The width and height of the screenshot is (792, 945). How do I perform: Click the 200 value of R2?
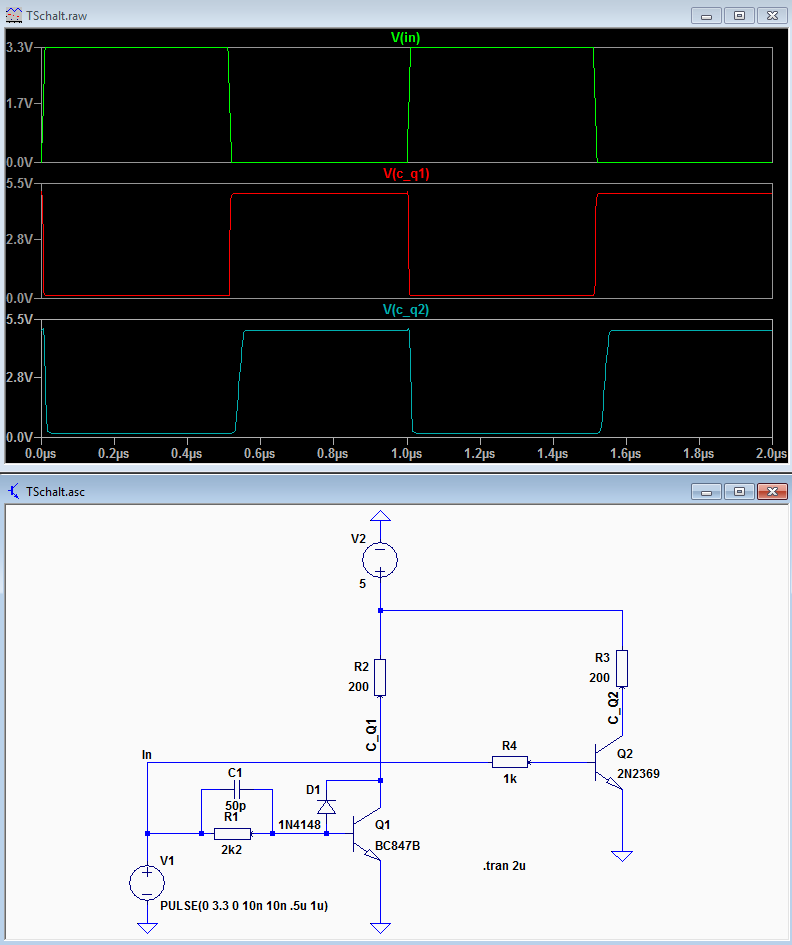coord(358,686)
